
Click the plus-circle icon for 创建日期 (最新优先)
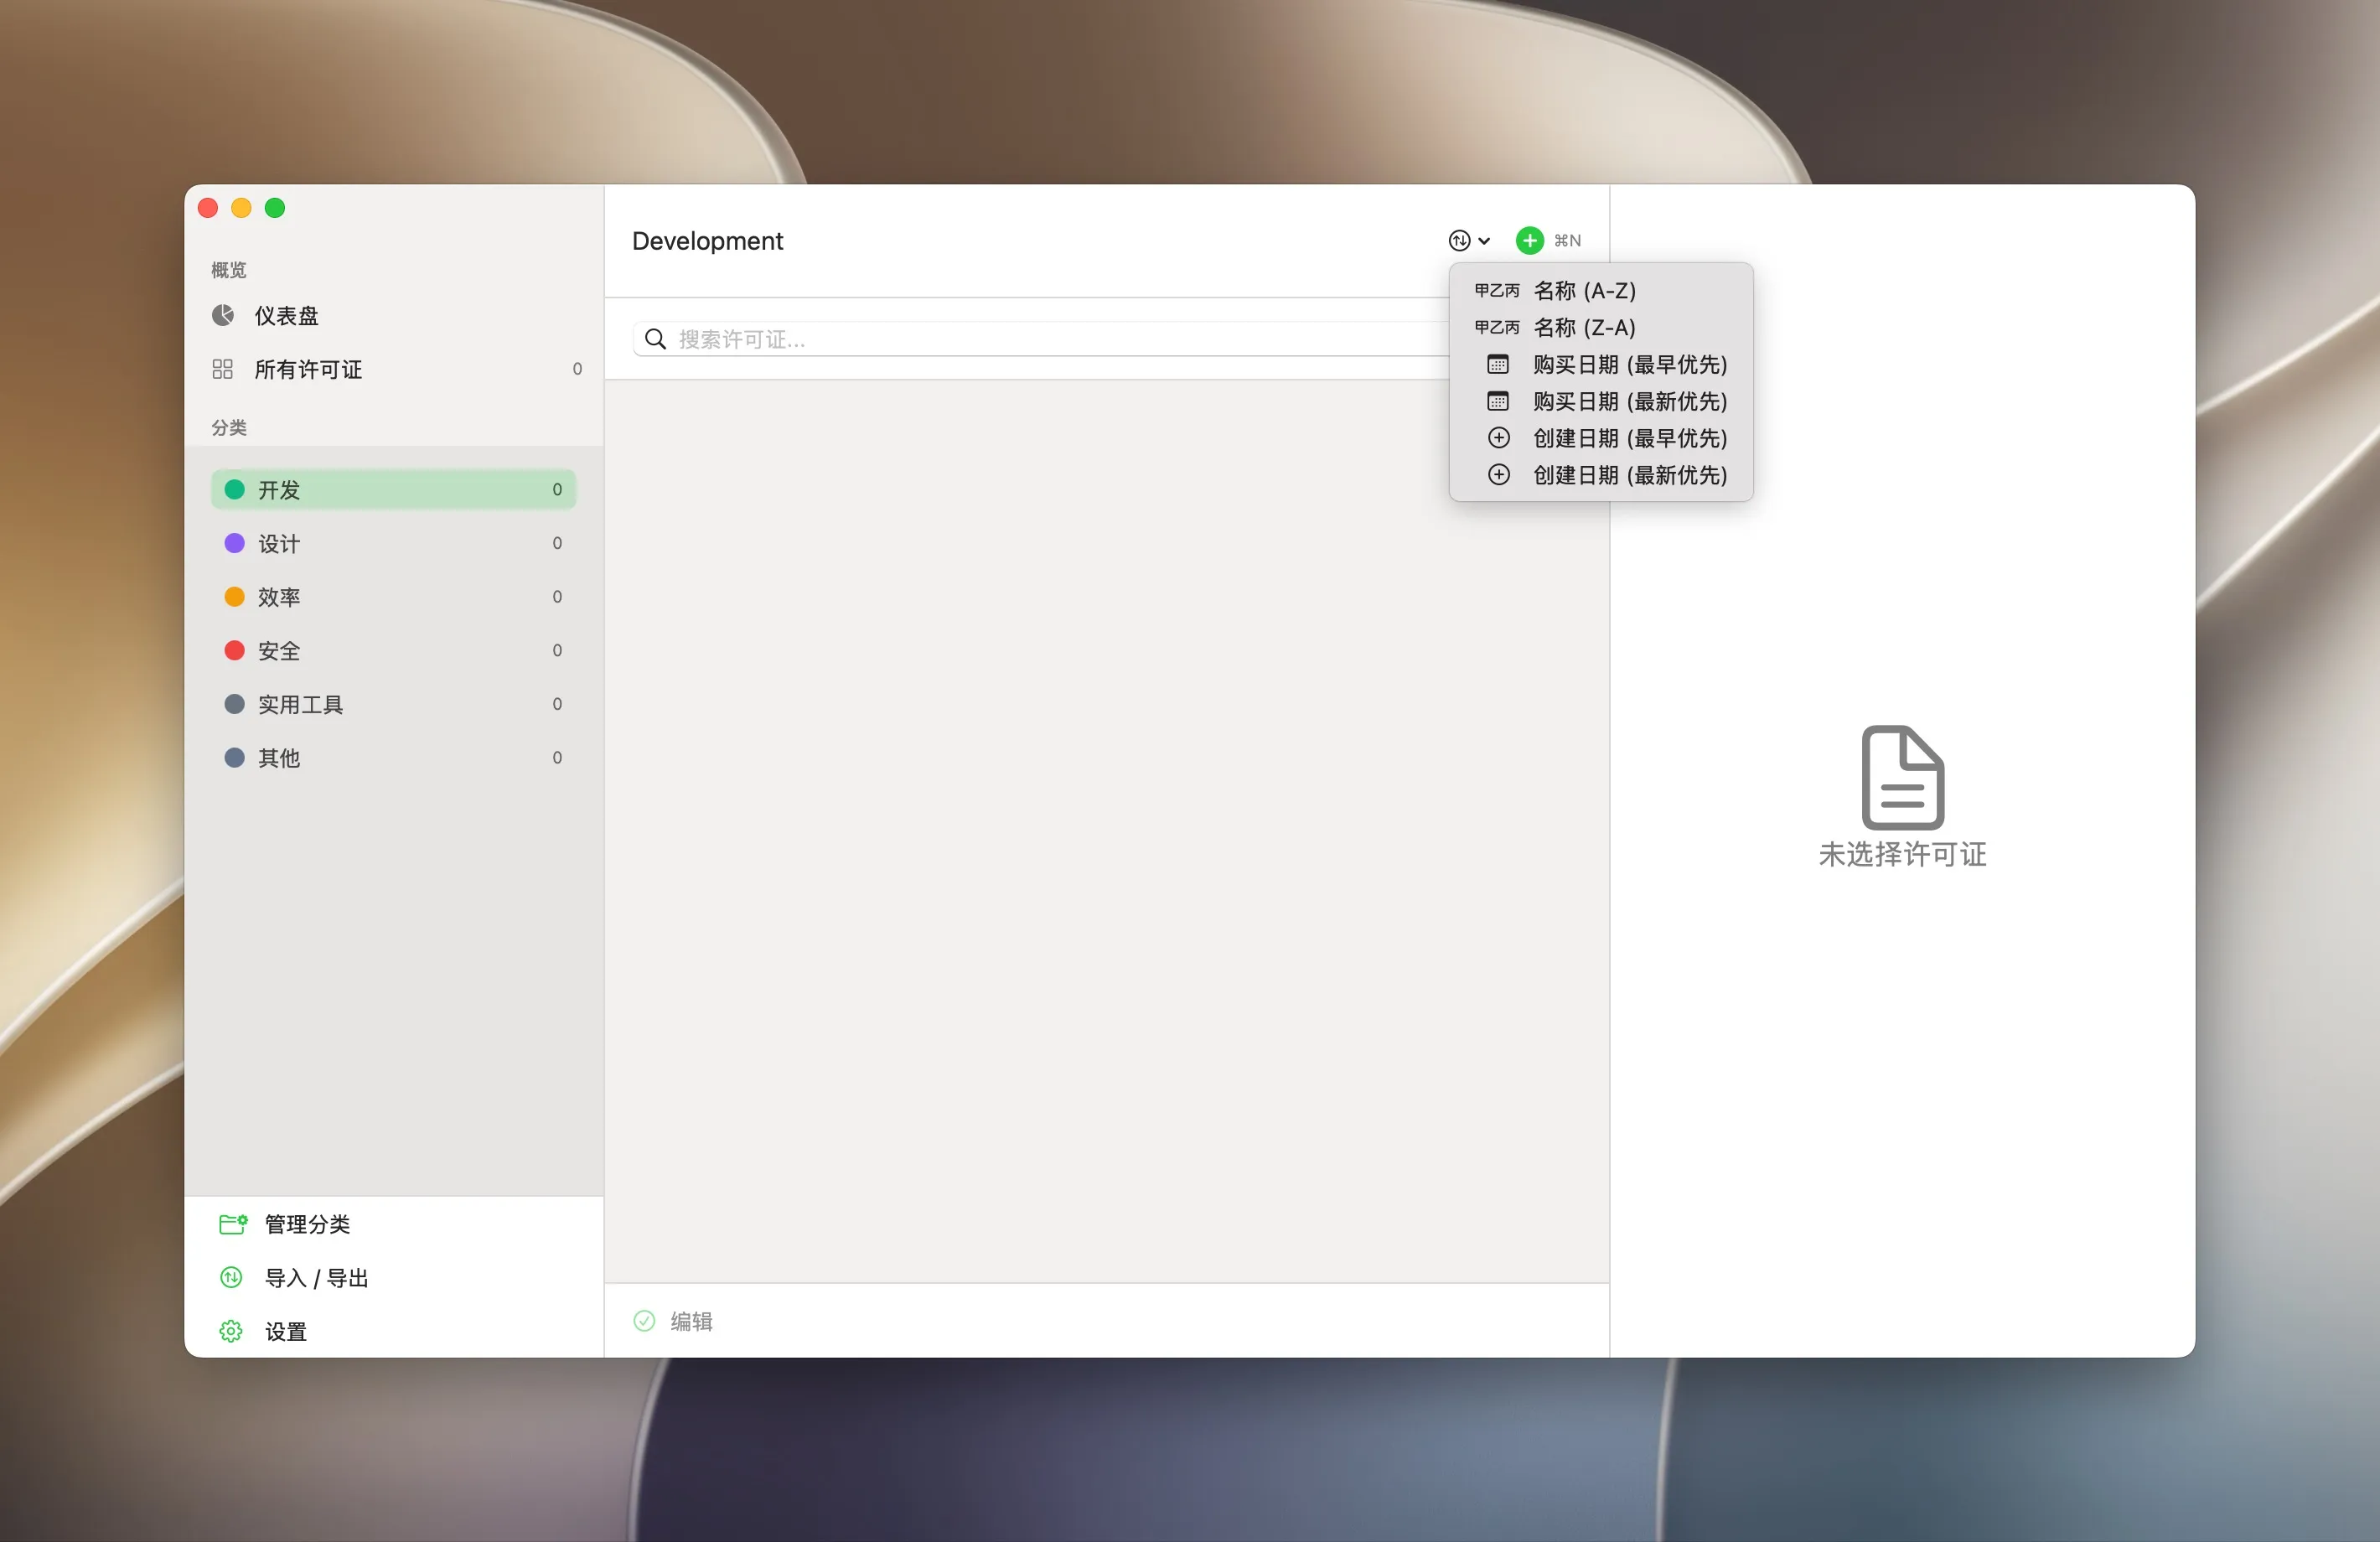[1498, 474]
